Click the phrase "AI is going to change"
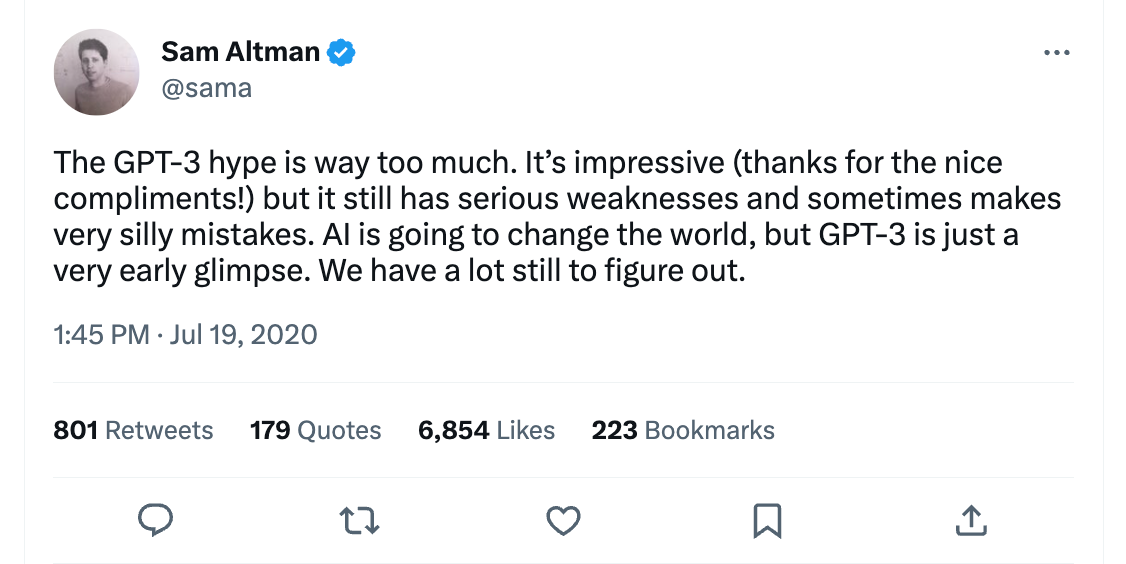1126x564 pixels. (435, 235)
